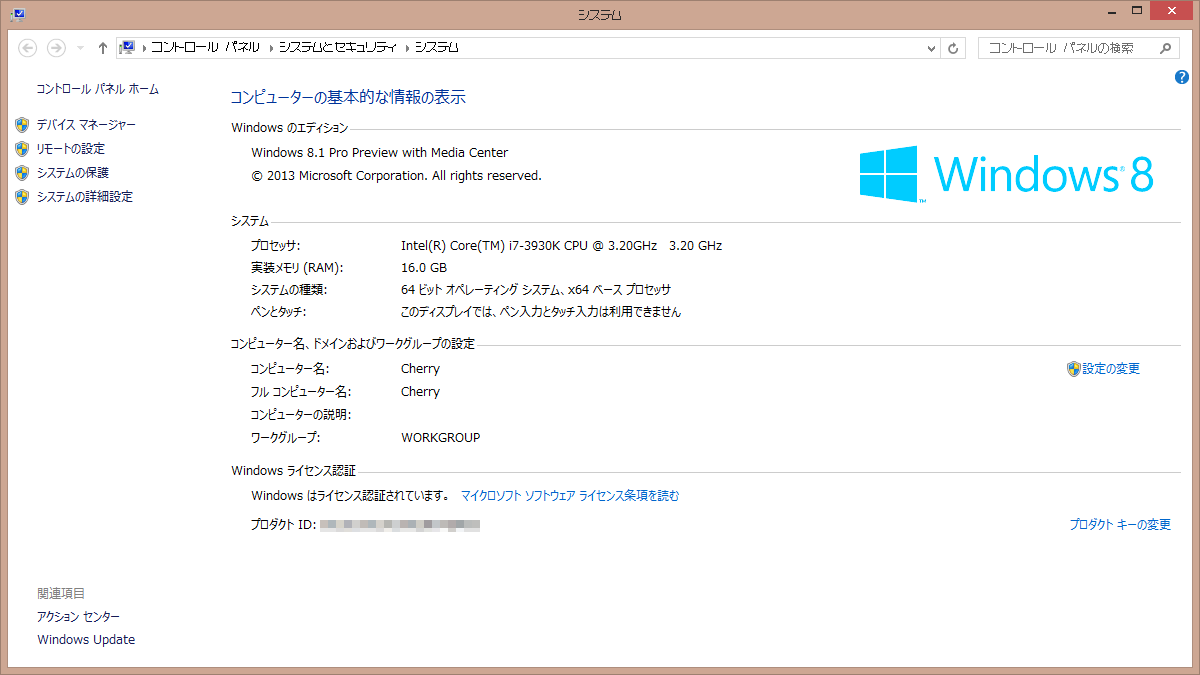The image size is (1200, 675).
Task: Maximize the システム window
Action: coord(1136,10)
